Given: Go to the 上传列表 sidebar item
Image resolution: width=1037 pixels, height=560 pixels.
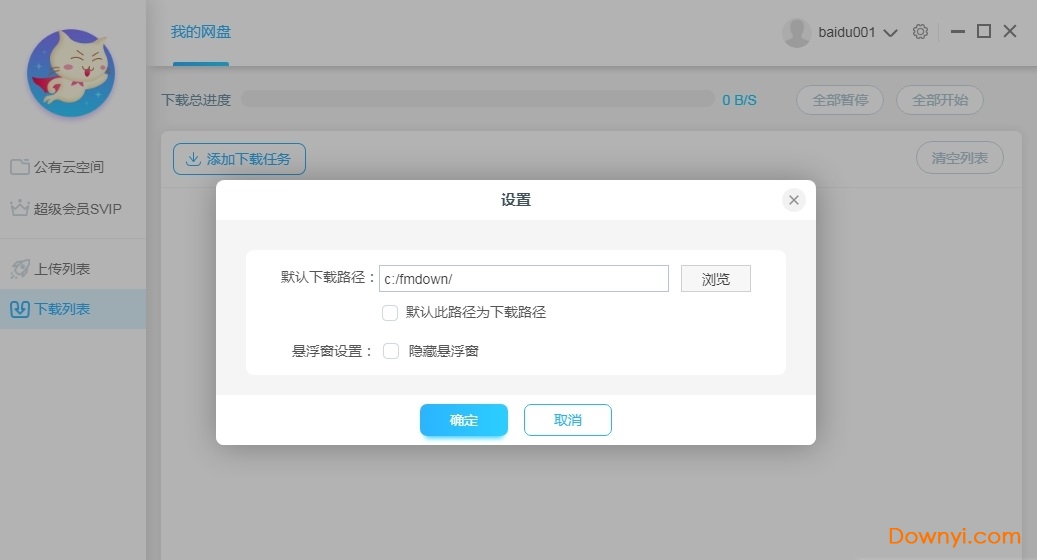Looking at the screenshot, I should point(73,269).
